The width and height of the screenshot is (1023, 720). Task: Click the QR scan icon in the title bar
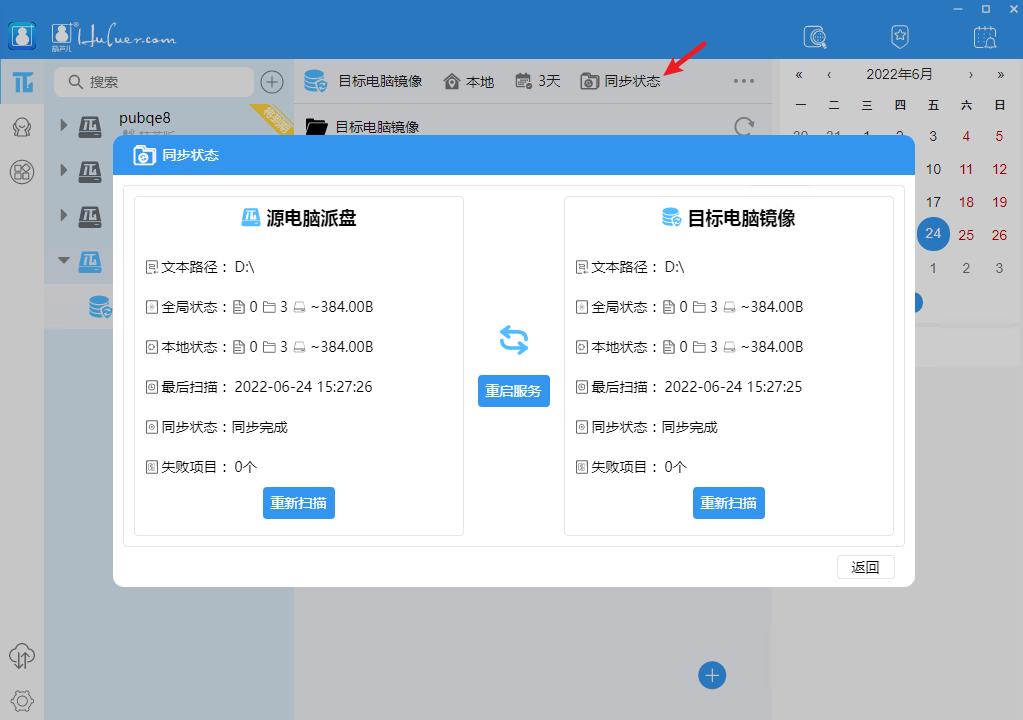click(814, 36)
